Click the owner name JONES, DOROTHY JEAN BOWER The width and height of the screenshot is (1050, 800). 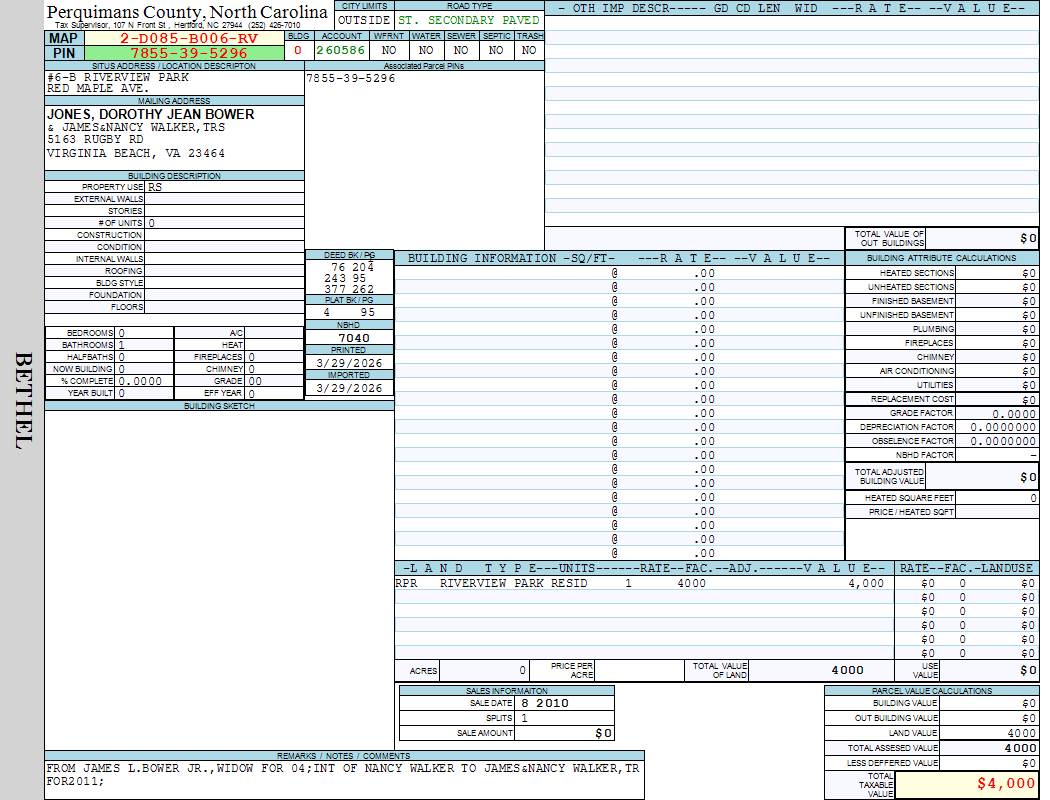[151, 114]
